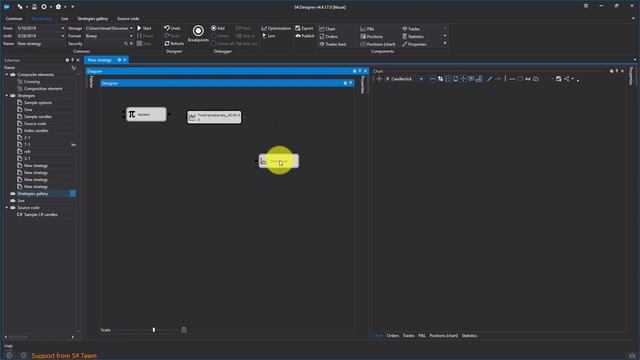Image resolution: width=640 pixels, height=360 pixels.
Task: Open the From date dropdown
Action: coord(63,28)
